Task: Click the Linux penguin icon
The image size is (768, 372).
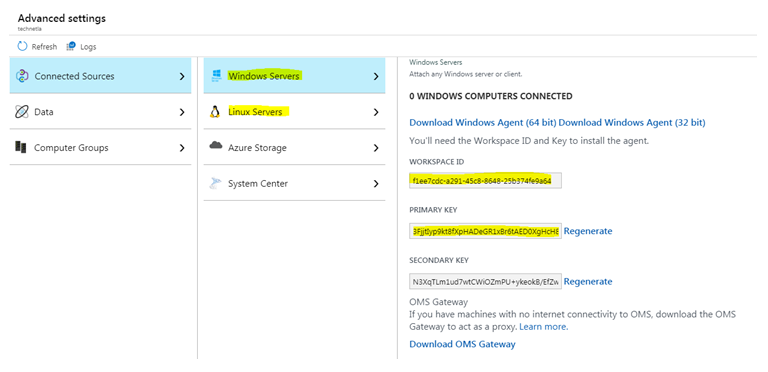Action: 215,112
